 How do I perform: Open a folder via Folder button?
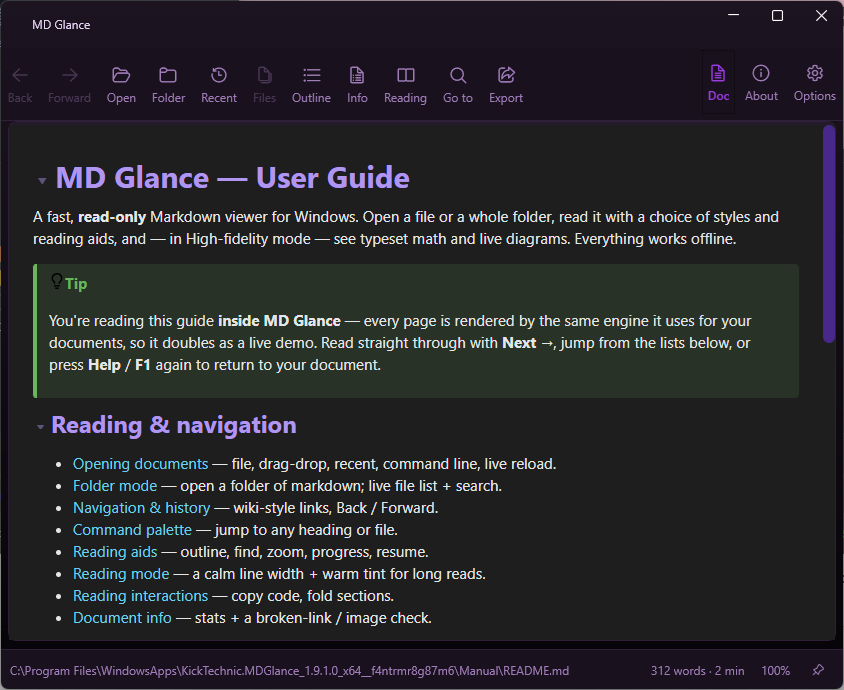(168, 85)
